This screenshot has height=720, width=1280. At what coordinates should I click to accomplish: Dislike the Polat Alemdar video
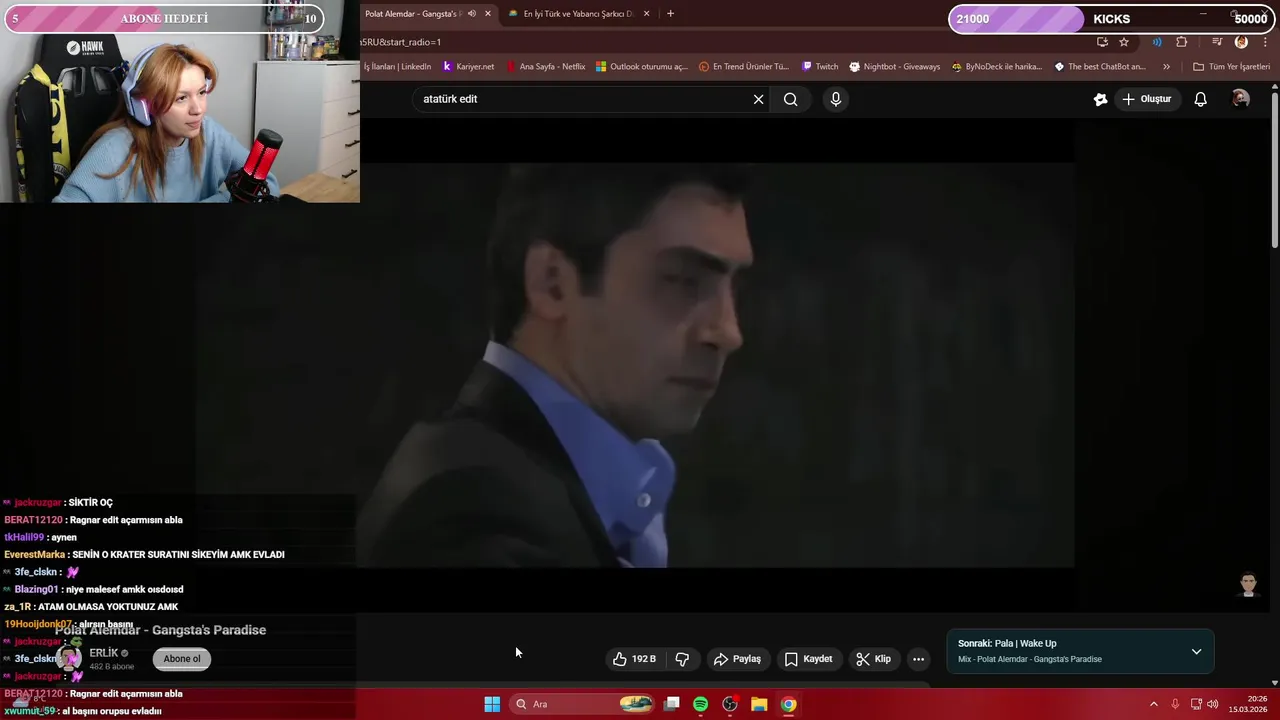pyautogui.click(x=682, y=659)
